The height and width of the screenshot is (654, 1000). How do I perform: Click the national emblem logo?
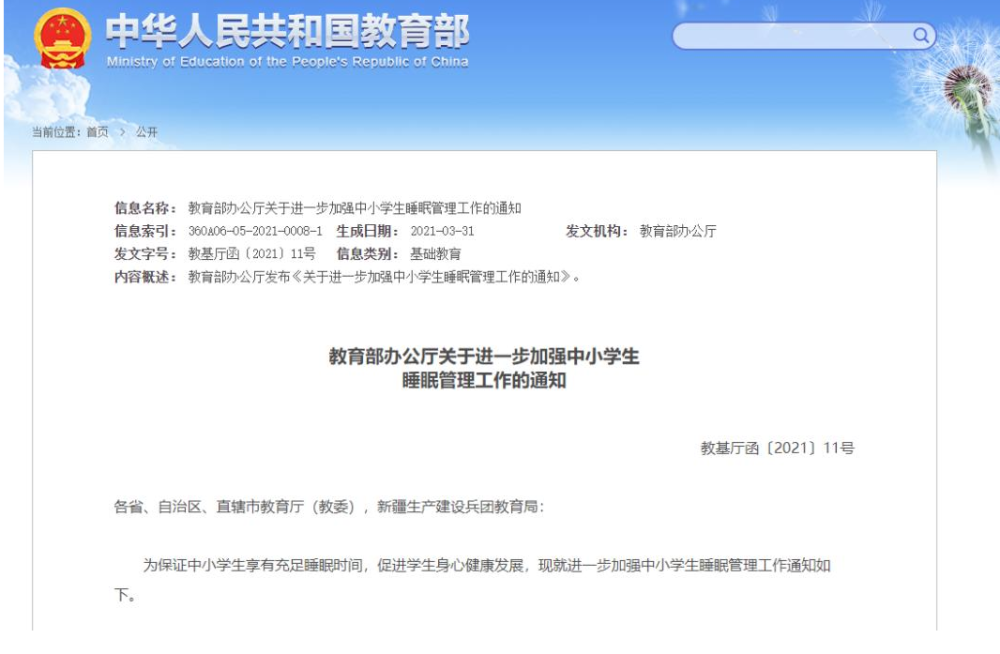(62, 38)
